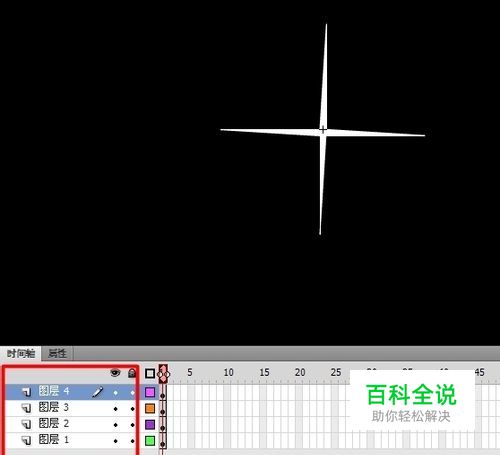The width and height of the screenshot is (500, 455).
Task: Click the padlock icon to lock all layers
Action: 132,373
